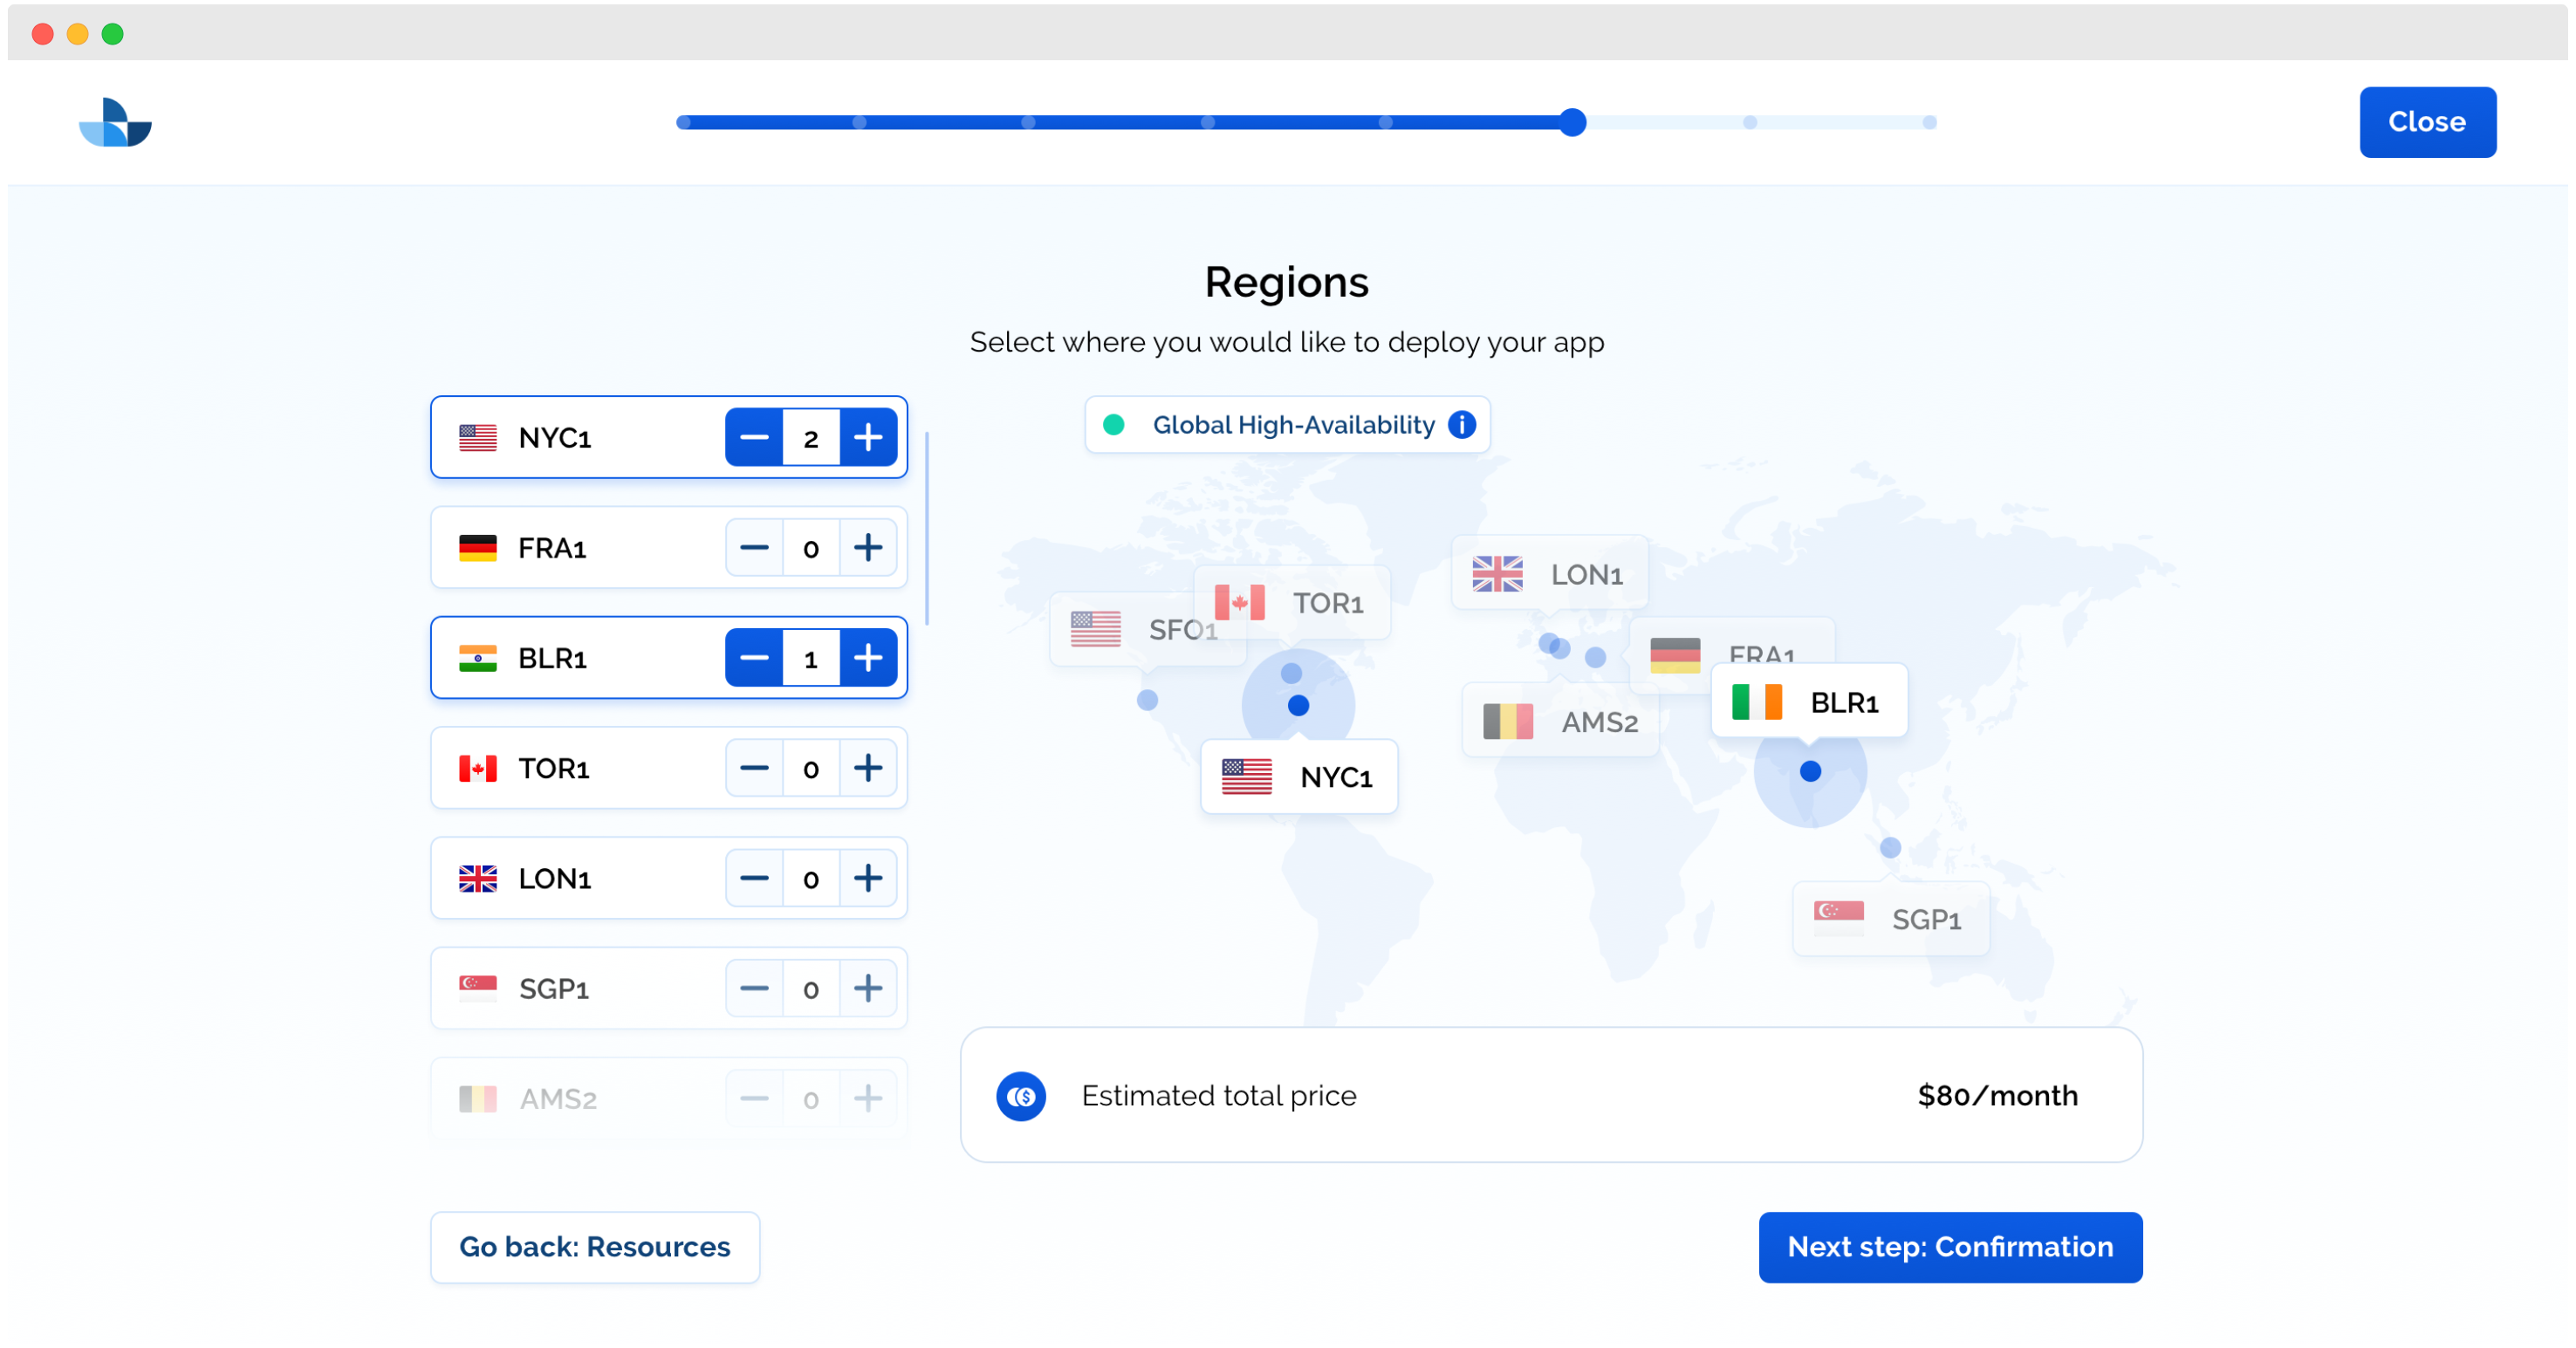The height and width of the screenshot is (1348, 2576).
Task: Add an instance to TOR1
Action: [x=867, y=768]
